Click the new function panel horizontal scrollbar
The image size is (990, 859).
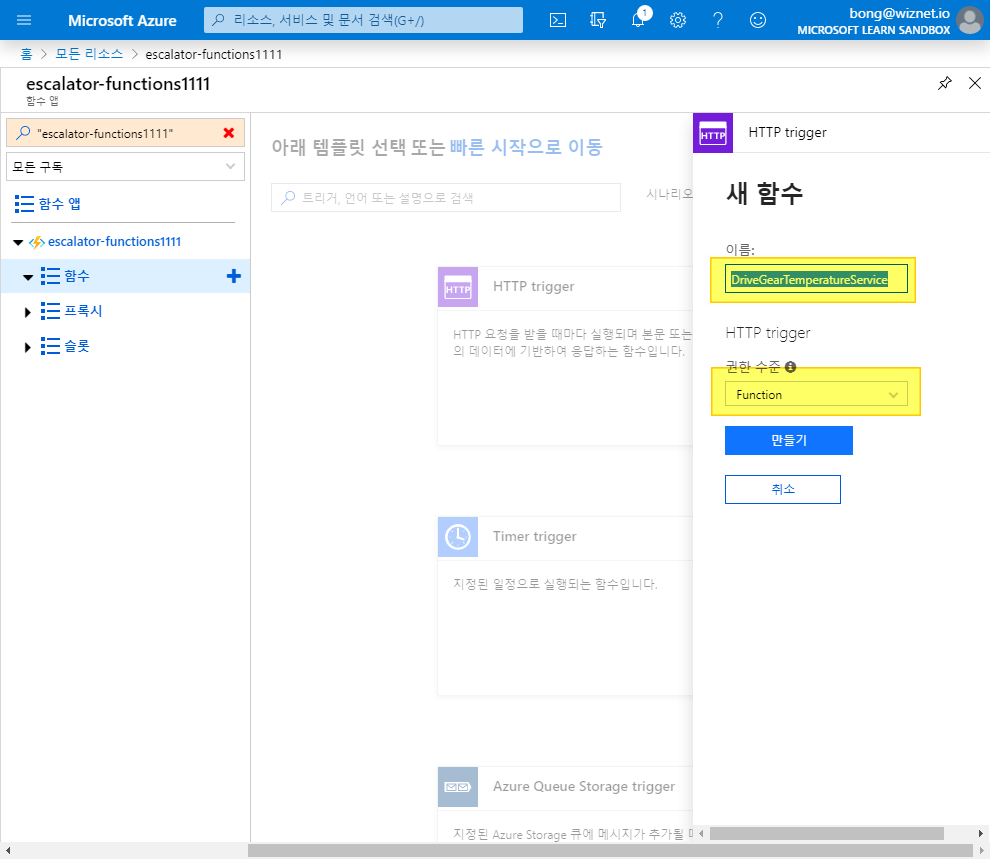[x=826, y=834]
